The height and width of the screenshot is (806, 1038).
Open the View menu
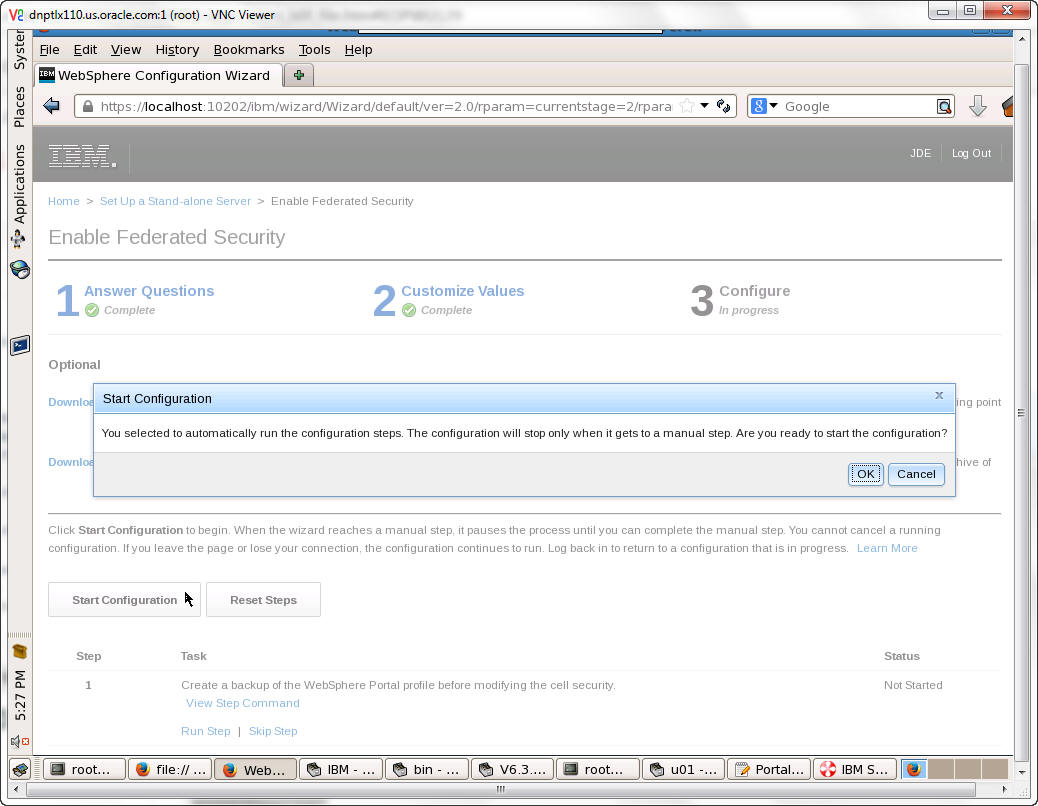[x=126, y=50]
